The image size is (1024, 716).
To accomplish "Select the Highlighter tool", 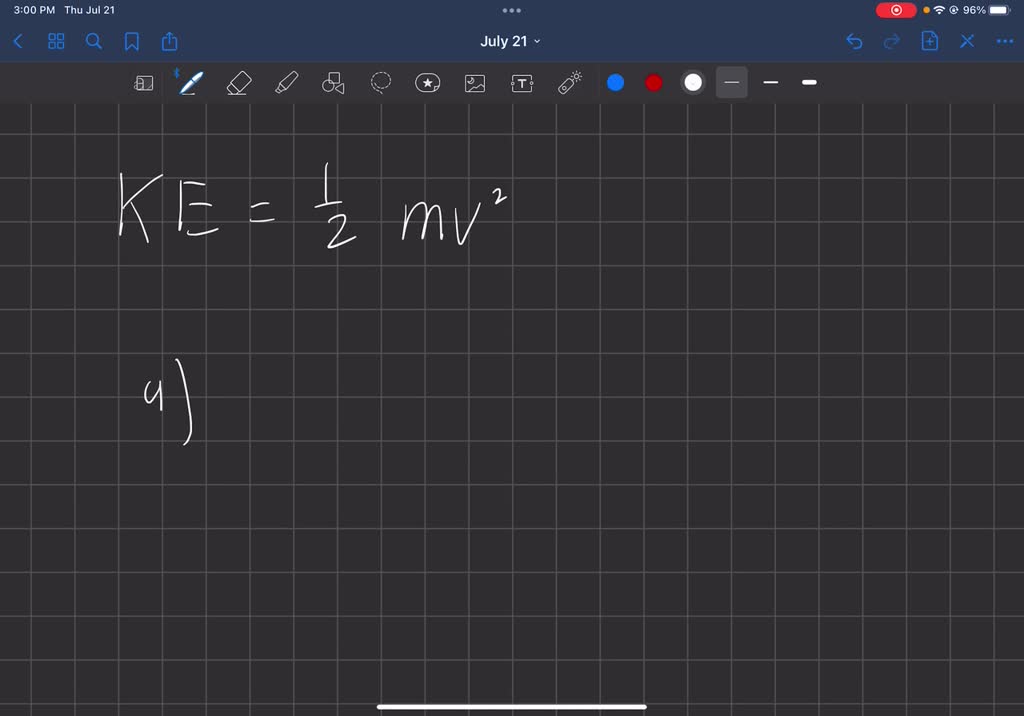I will tap(287, 83).
